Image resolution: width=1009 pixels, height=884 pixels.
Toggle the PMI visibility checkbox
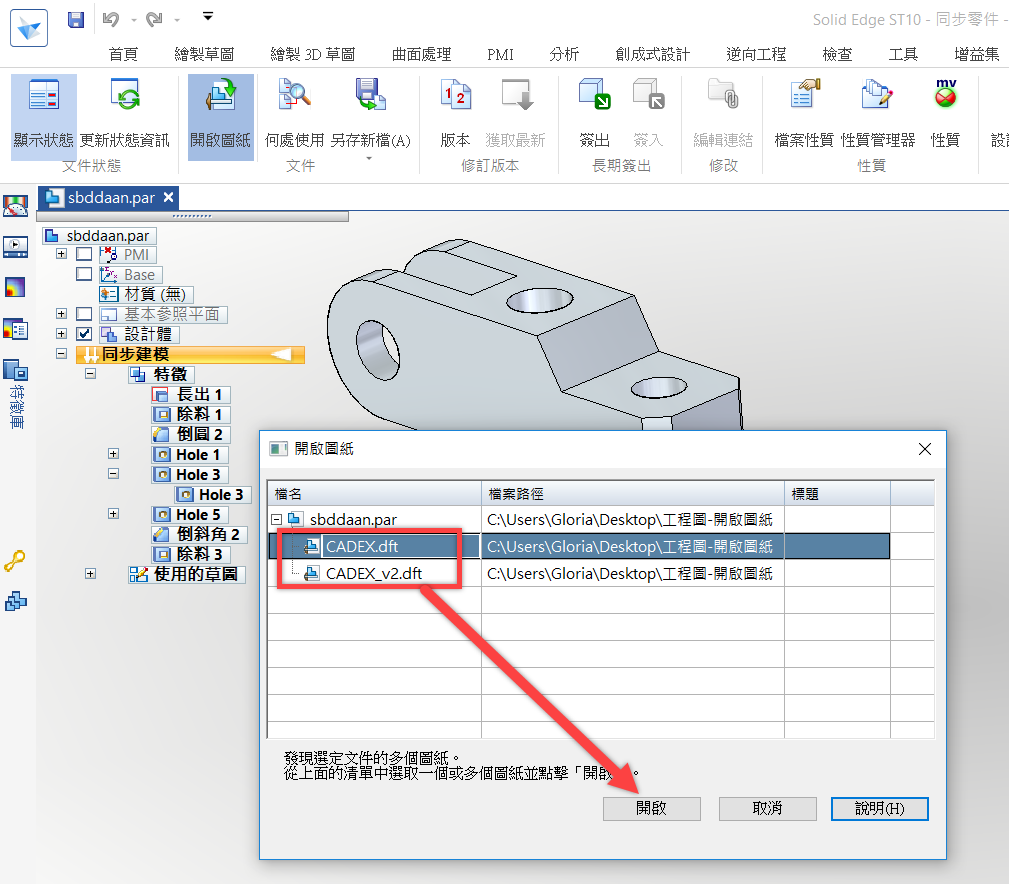pos(84,254)
